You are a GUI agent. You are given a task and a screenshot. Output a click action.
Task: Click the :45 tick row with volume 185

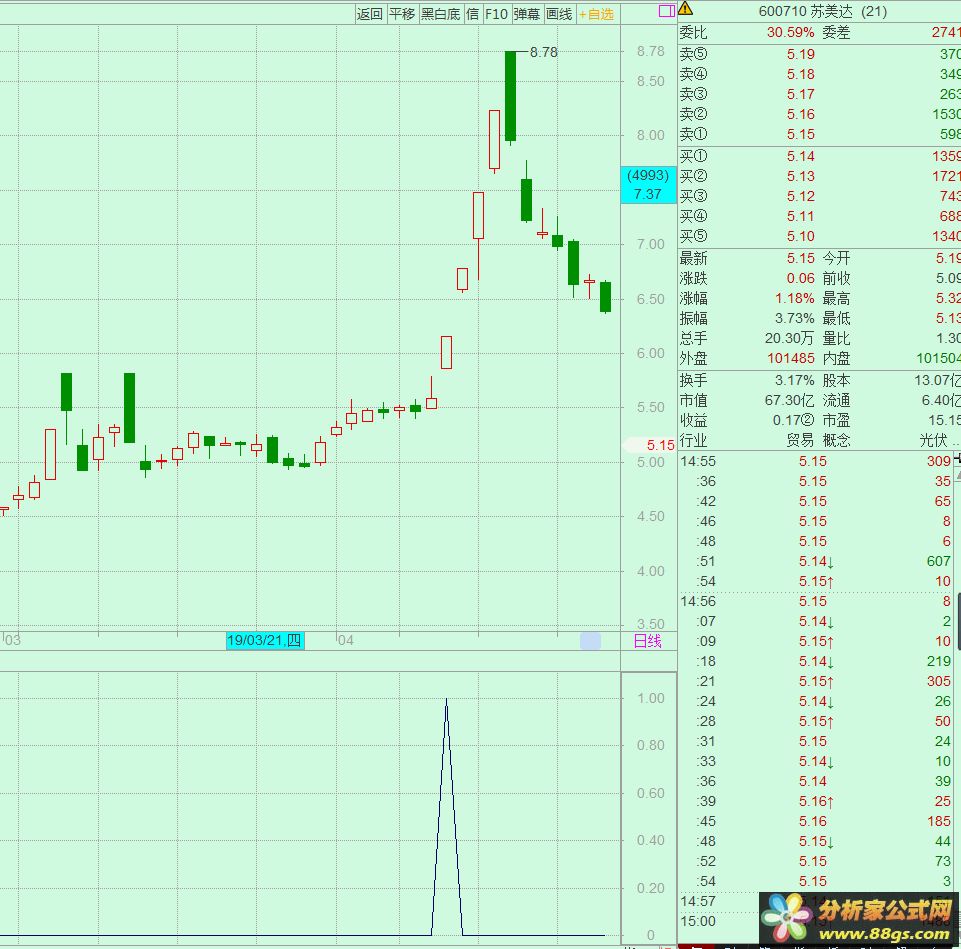click(x=816, y=821)
